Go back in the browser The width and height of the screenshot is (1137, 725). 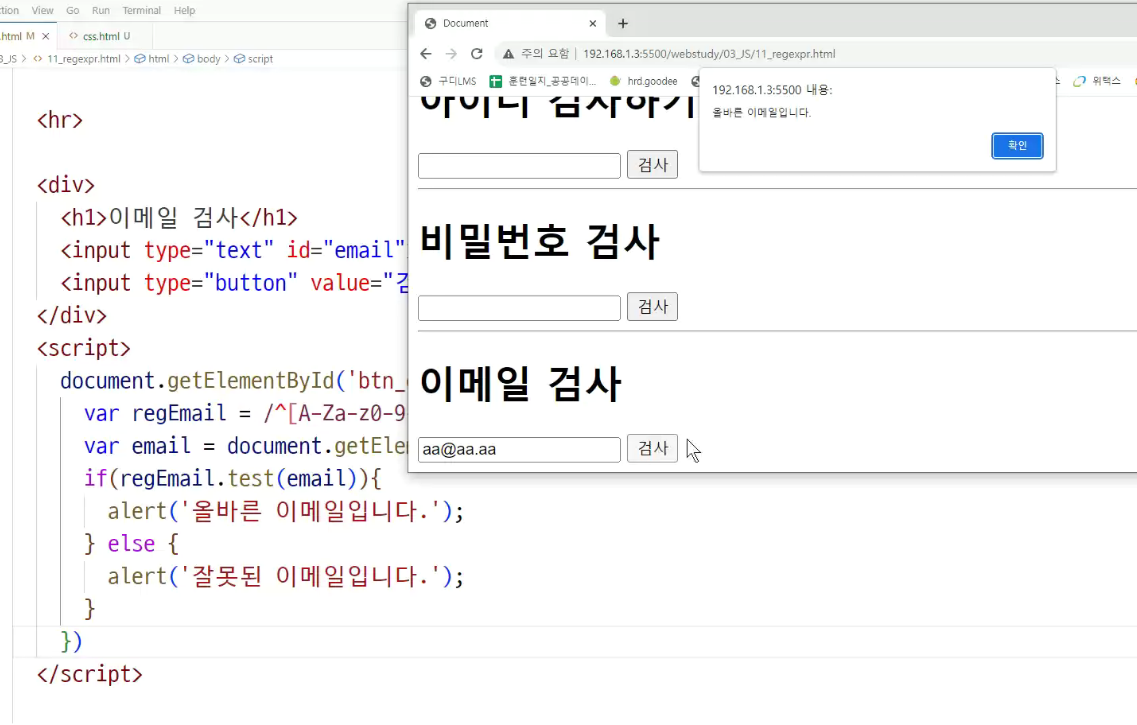426,54
